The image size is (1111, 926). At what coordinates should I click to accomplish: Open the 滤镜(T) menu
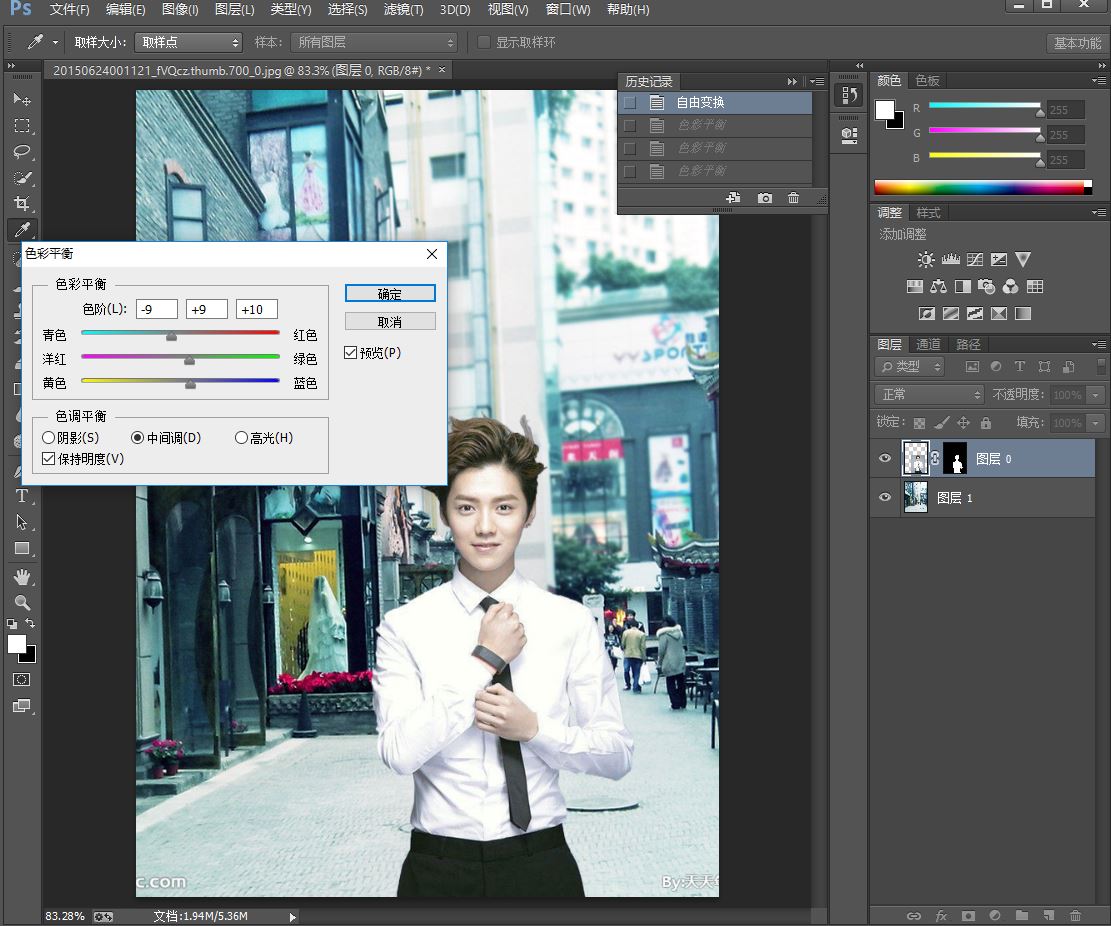pos(403,10)
